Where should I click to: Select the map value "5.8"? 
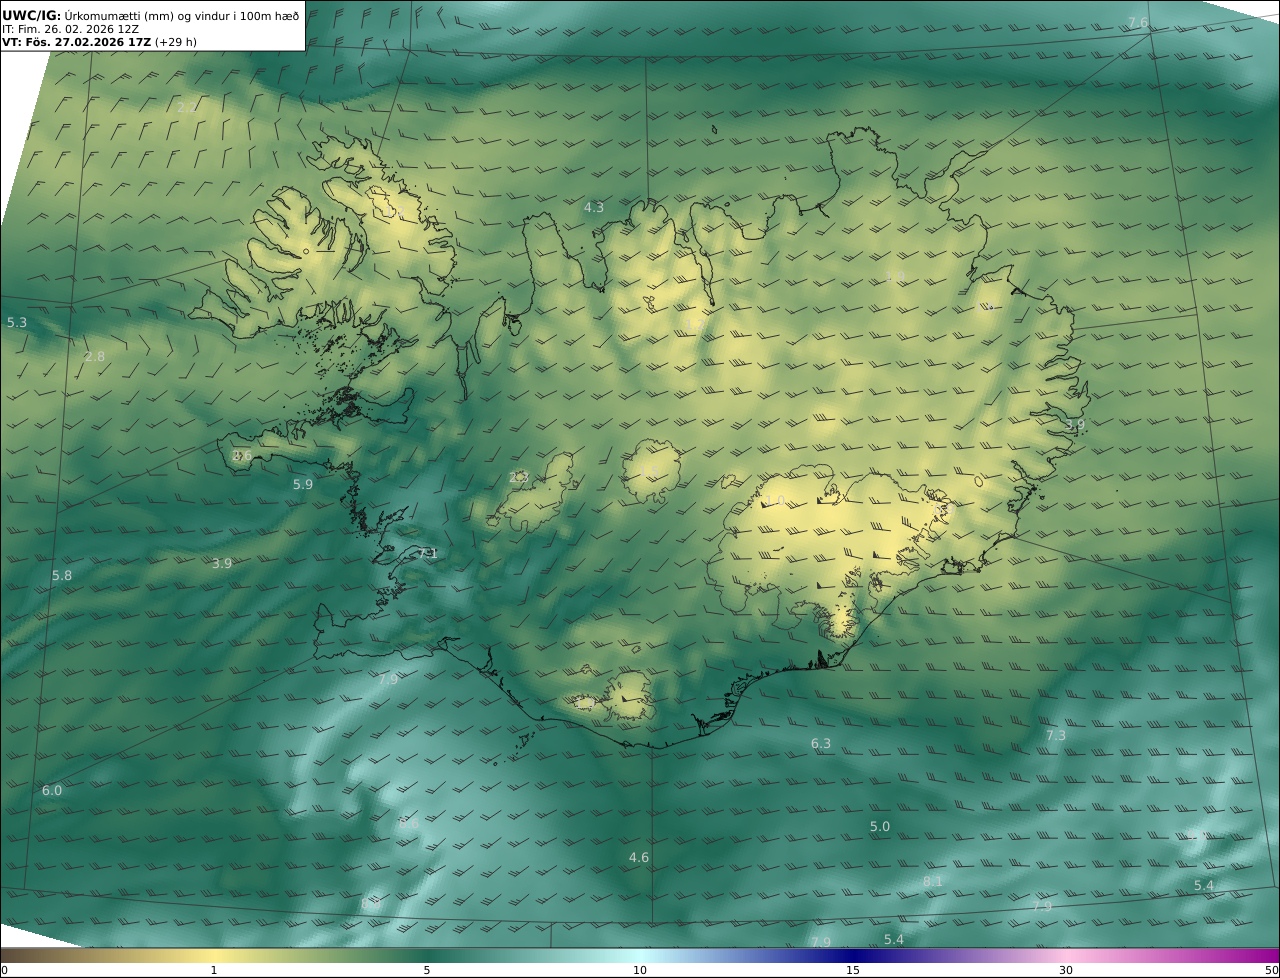click(62, 575)
